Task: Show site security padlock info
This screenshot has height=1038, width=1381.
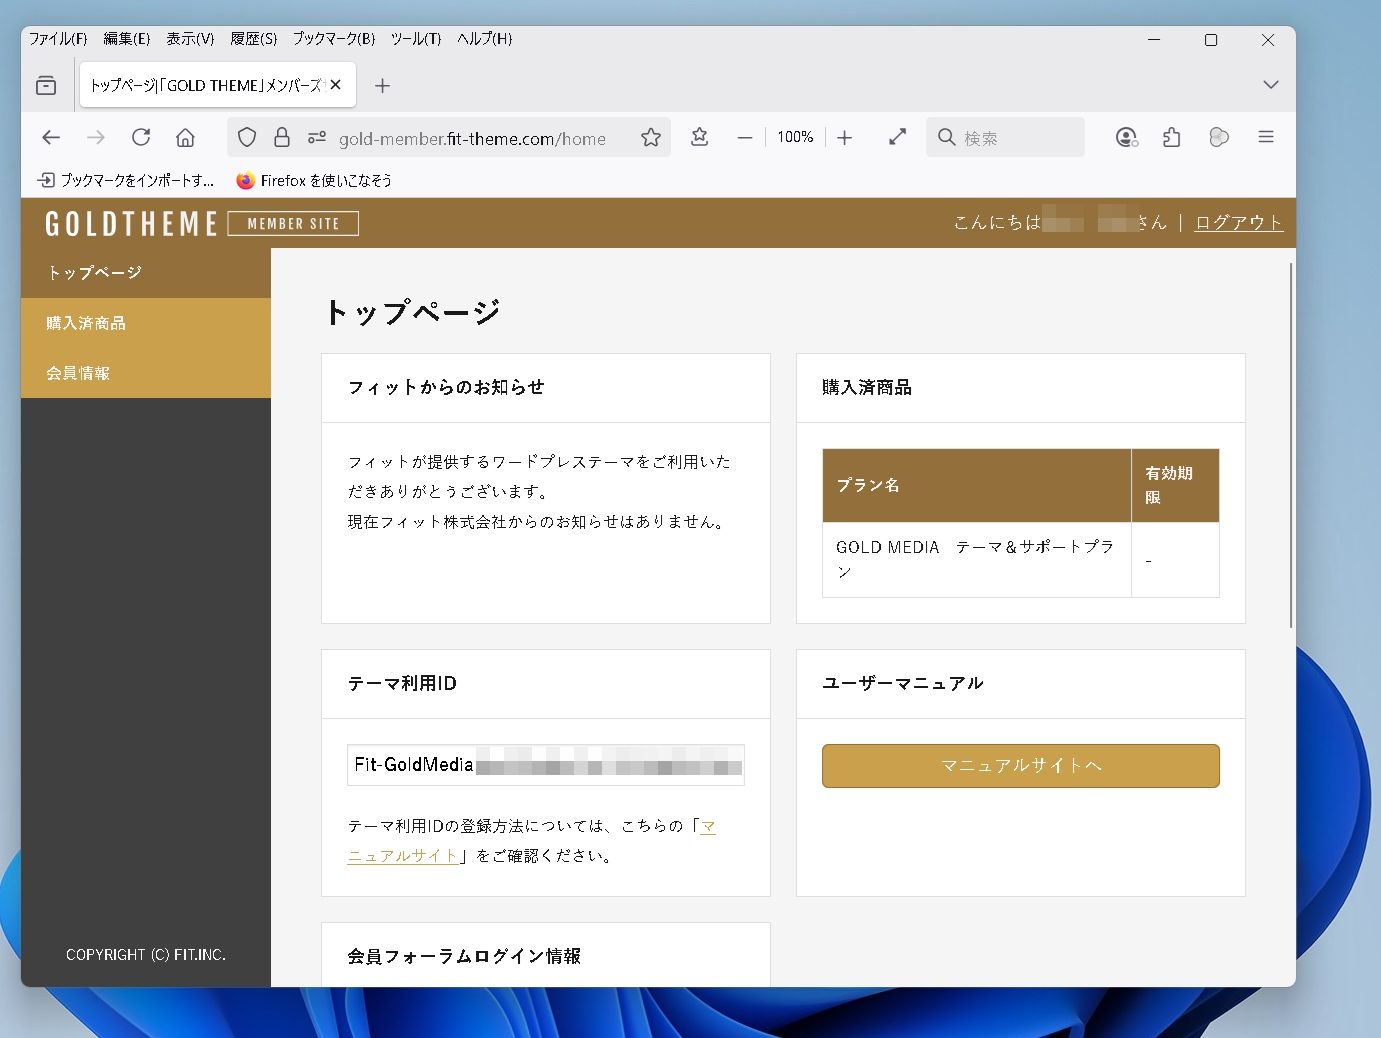Action: click(282, 138)
